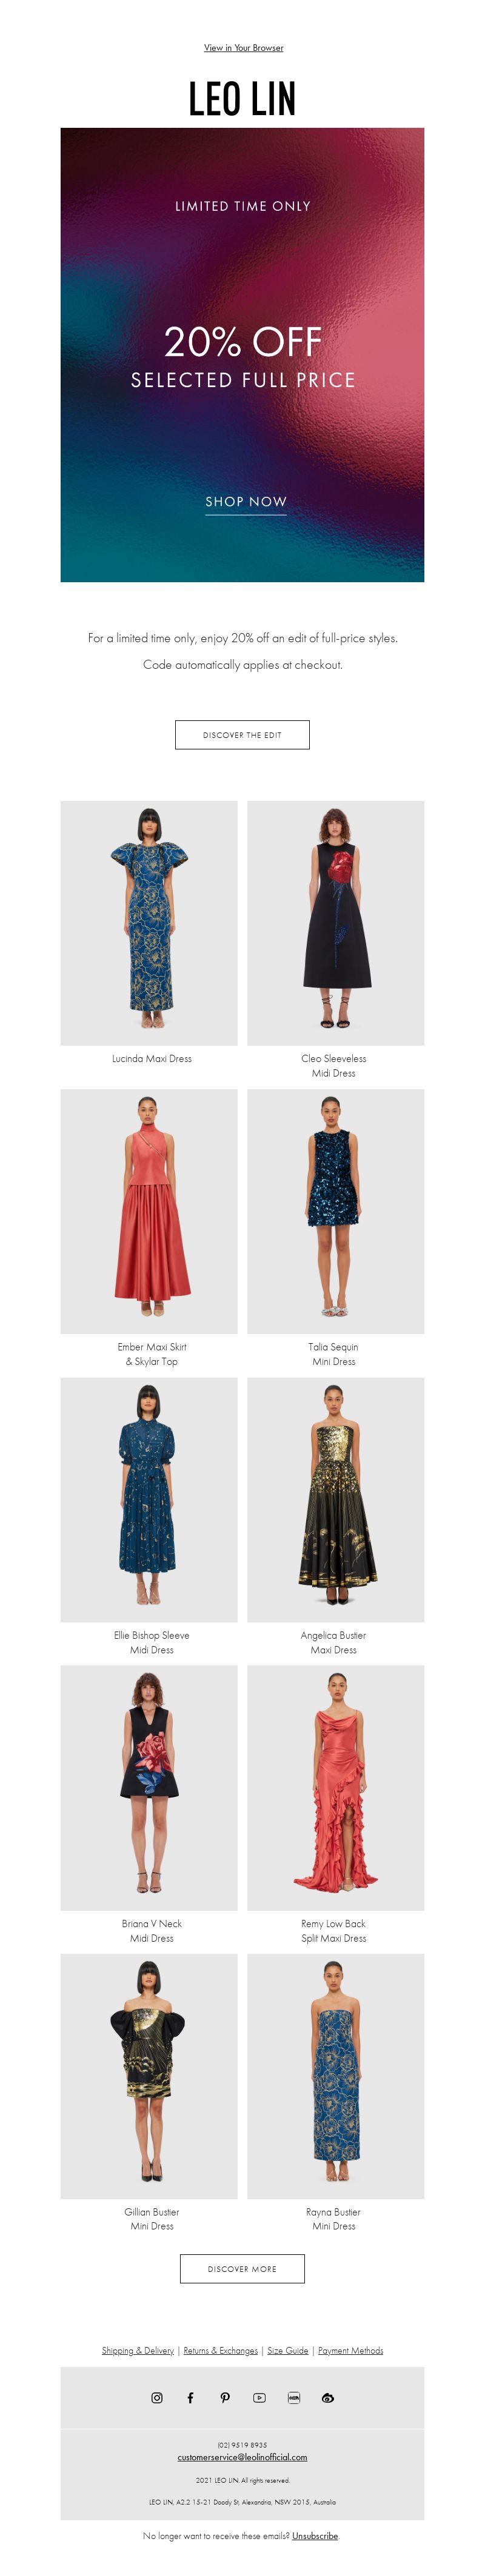485x2576 pixels.
Task: Open the Remy Low Back dress photo
Action: (x=336, y=1788)
